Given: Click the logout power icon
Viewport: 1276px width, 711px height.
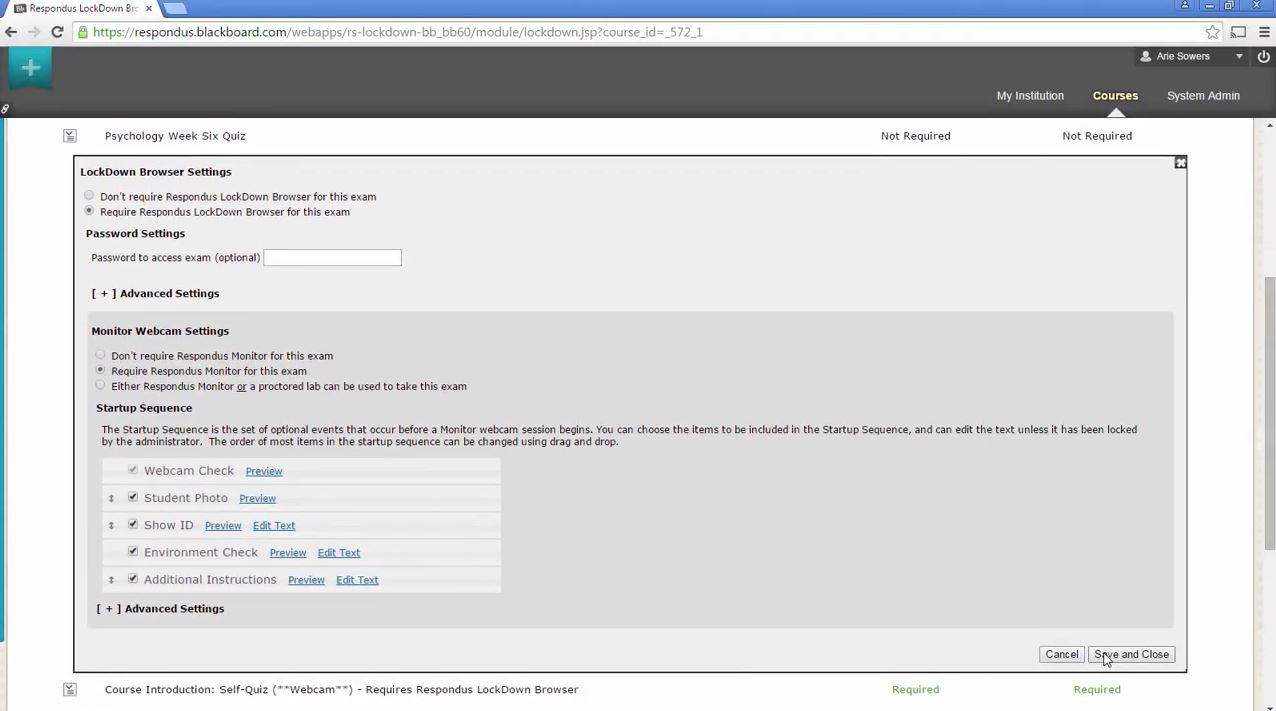Looking at the screenshot, I should pos(1264,56).
